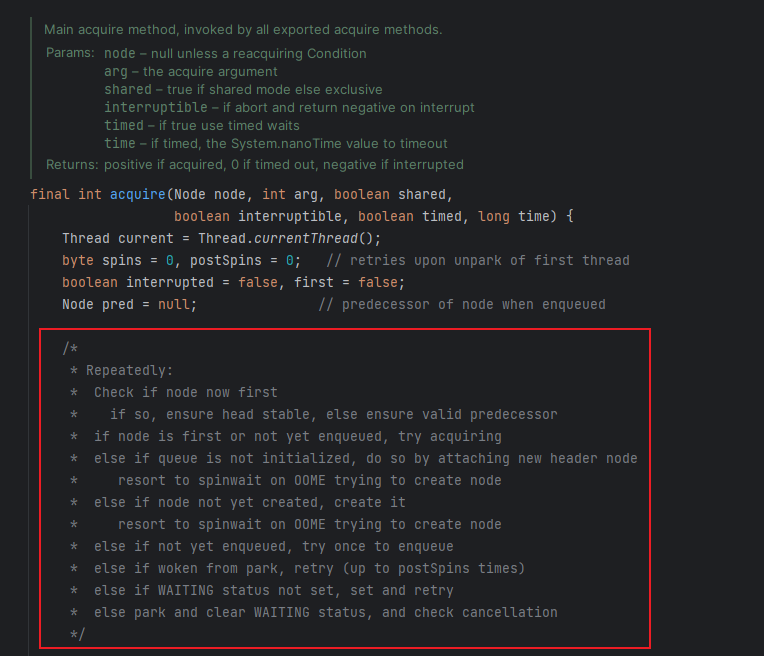Click the 'interruptible' parameter in signature

[x=290, y=216]
